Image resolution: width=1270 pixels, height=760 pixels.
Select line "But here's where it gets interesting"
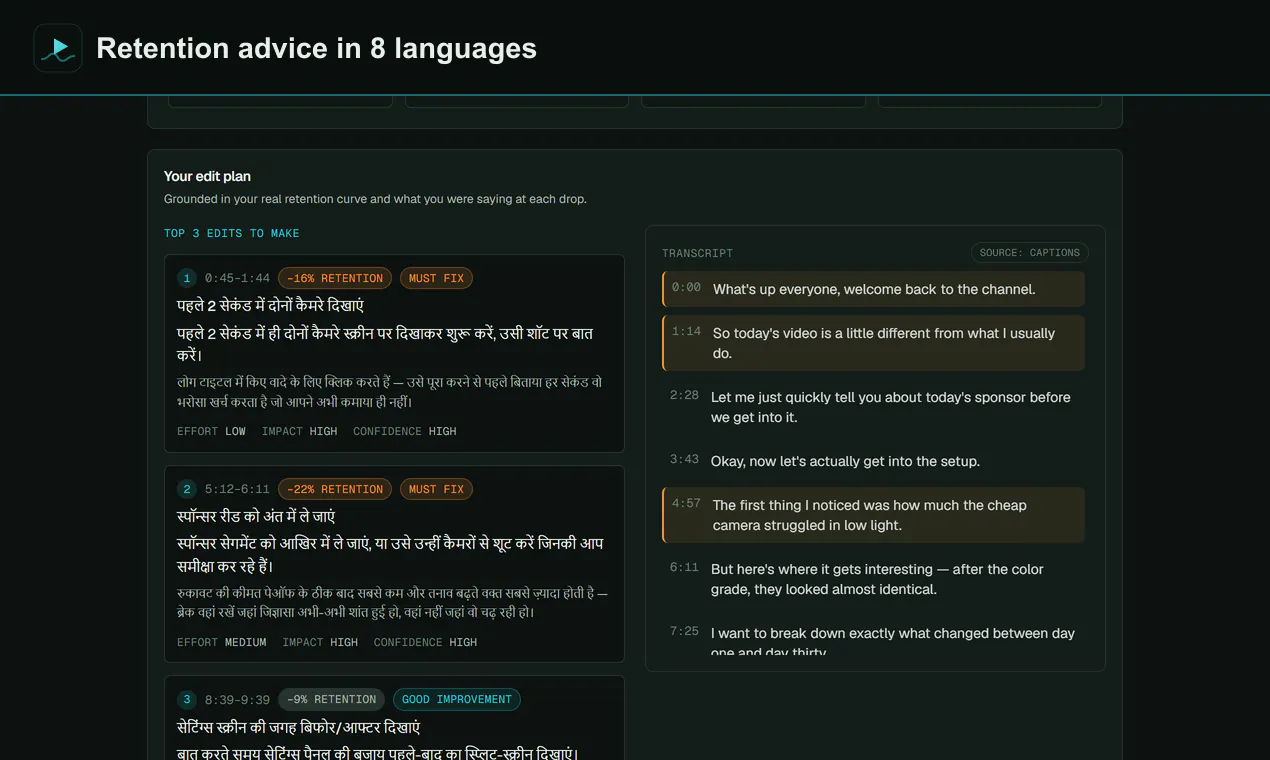[x=877, y=579]
